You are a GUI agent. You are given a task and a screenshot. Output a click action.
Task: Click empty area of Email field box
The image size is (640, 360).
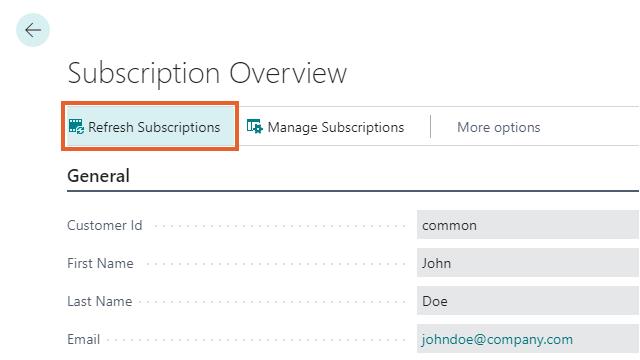(x=606, y=339)
